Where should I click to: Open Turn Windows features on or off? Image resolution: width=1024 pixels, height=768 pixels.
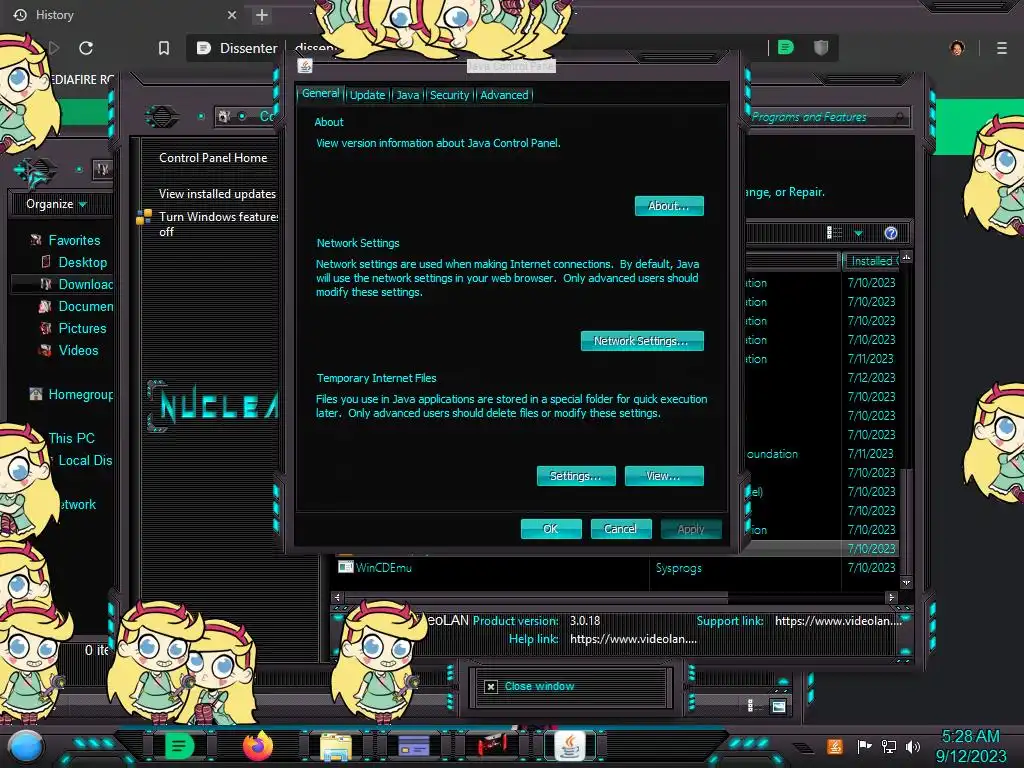tap(219, 224)
